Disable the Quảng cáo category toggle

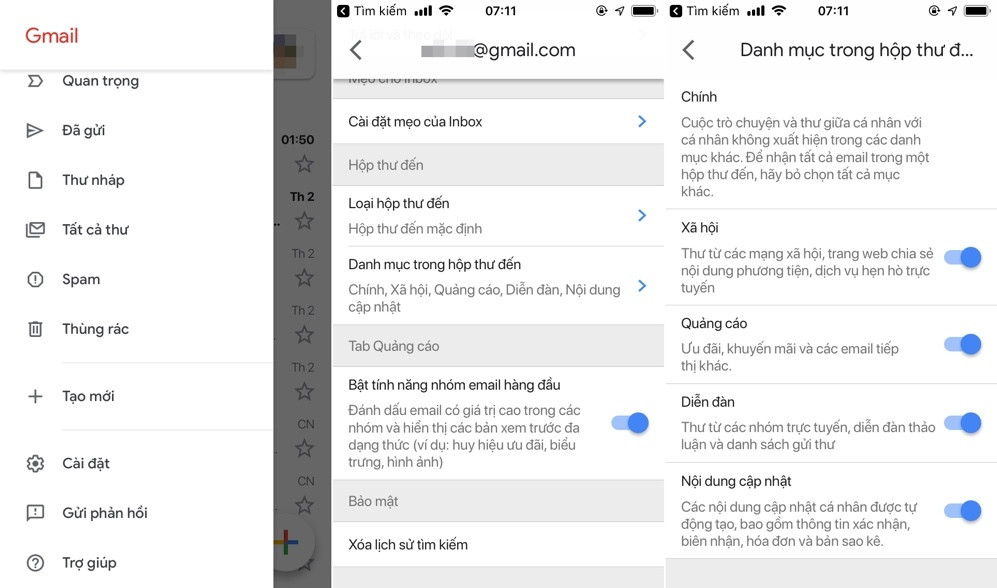[x=961, y=345]
